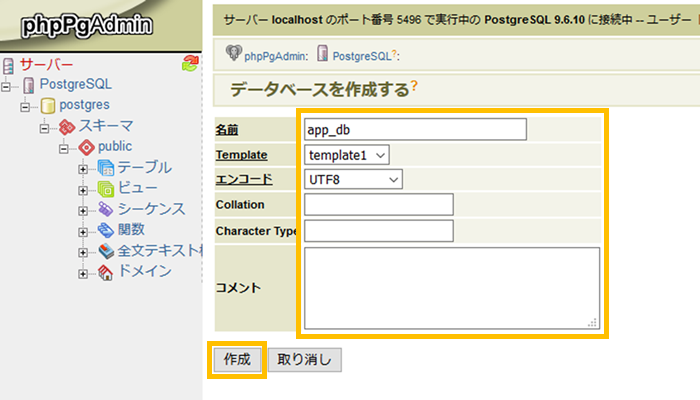Click the スキーマ schema icon
Viewport: 700px width, 400px height.
67,126
